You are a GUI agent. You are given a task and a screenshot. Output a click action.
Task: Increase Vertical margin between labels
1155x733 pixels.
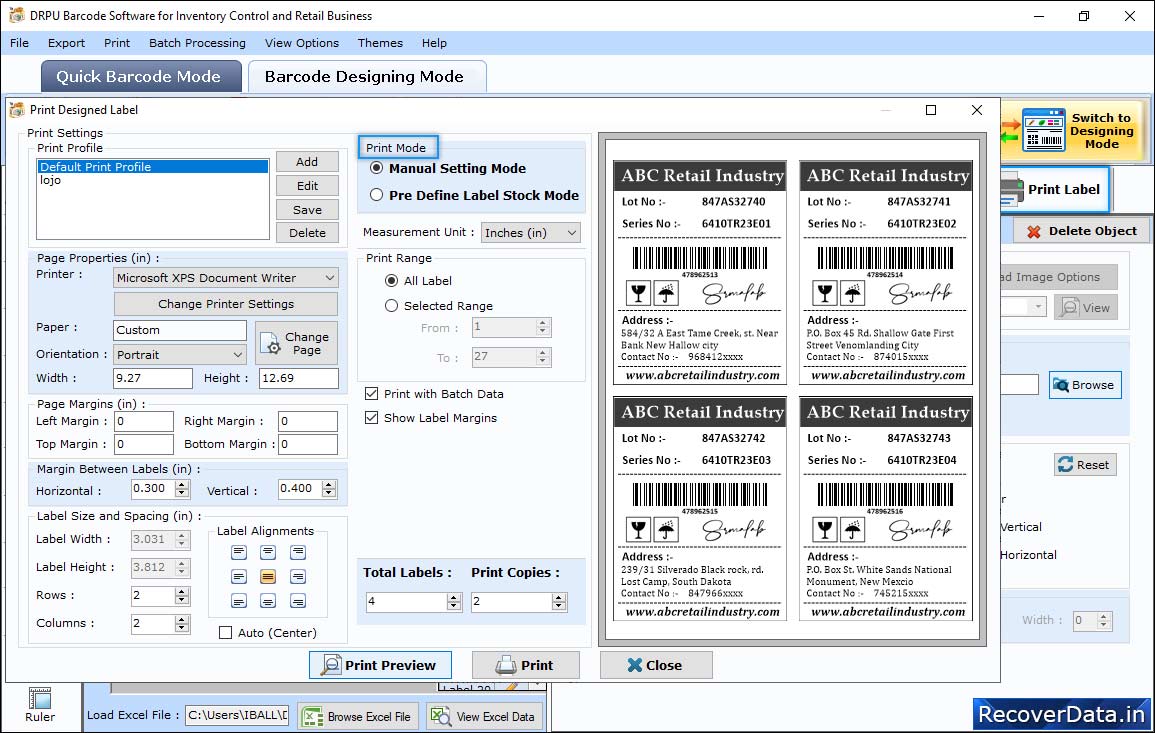point(329,484)
